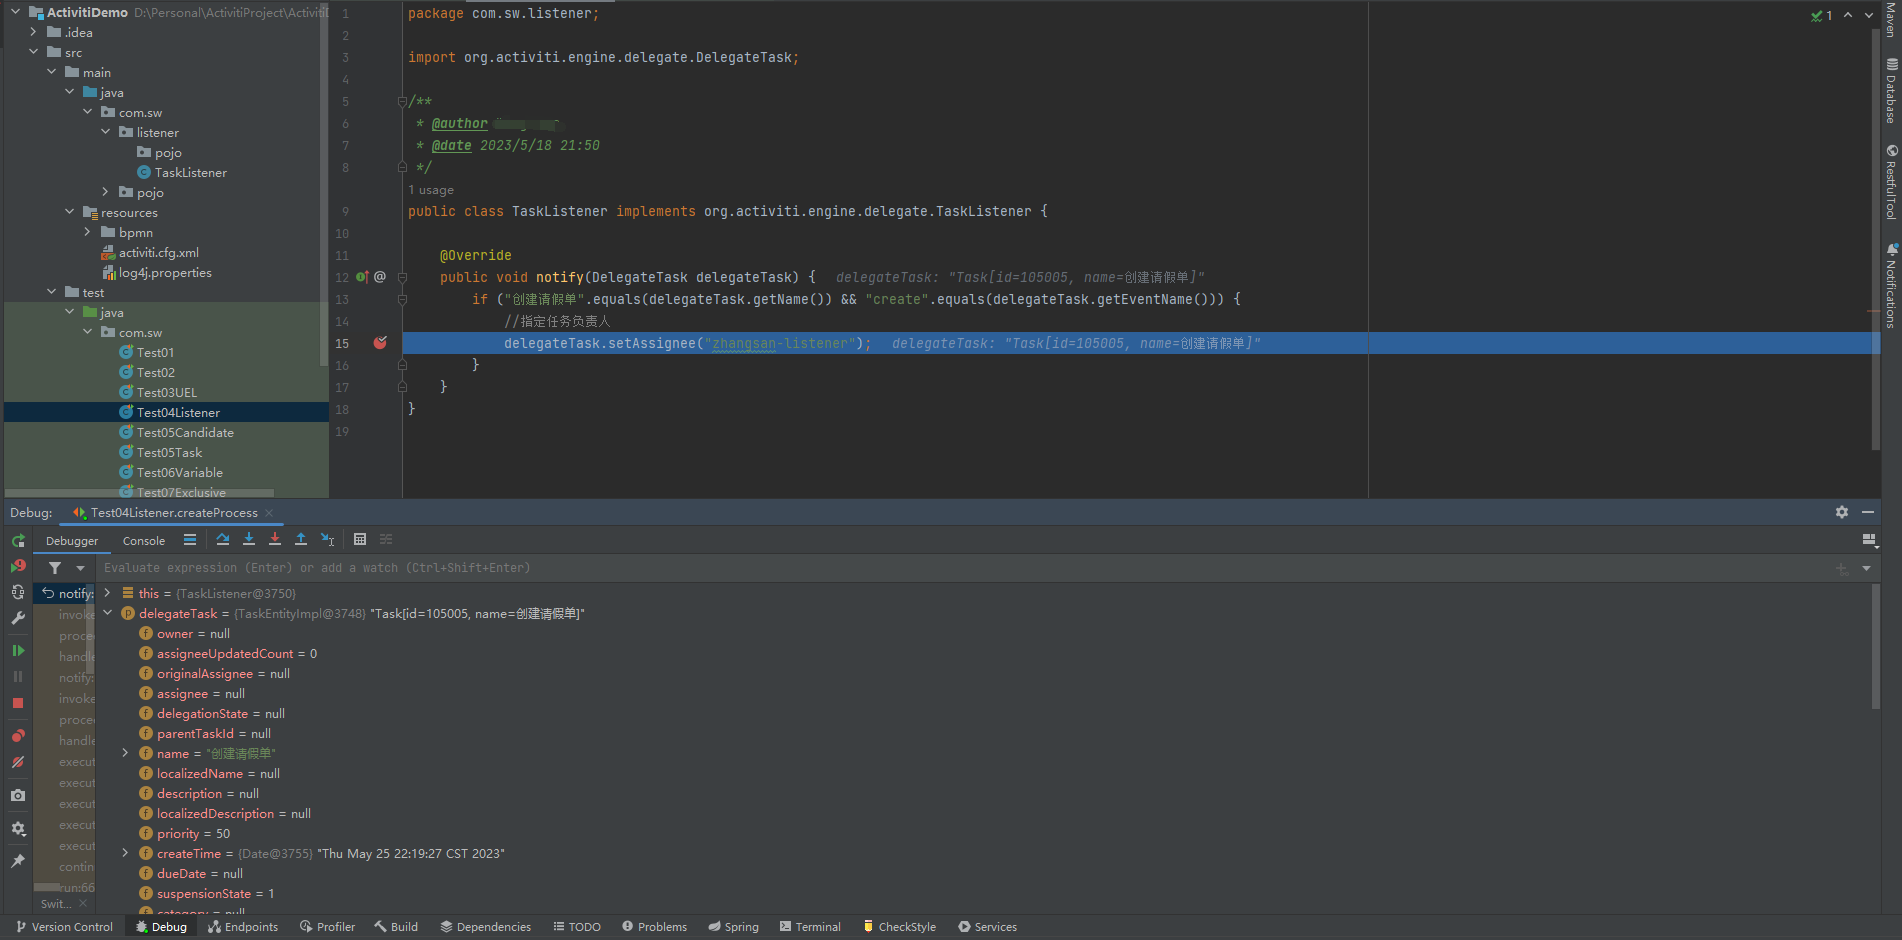Go to previous highlighted problem arrow
The height and width of the screenshot is (940, 1902).
pos(1848,15)
